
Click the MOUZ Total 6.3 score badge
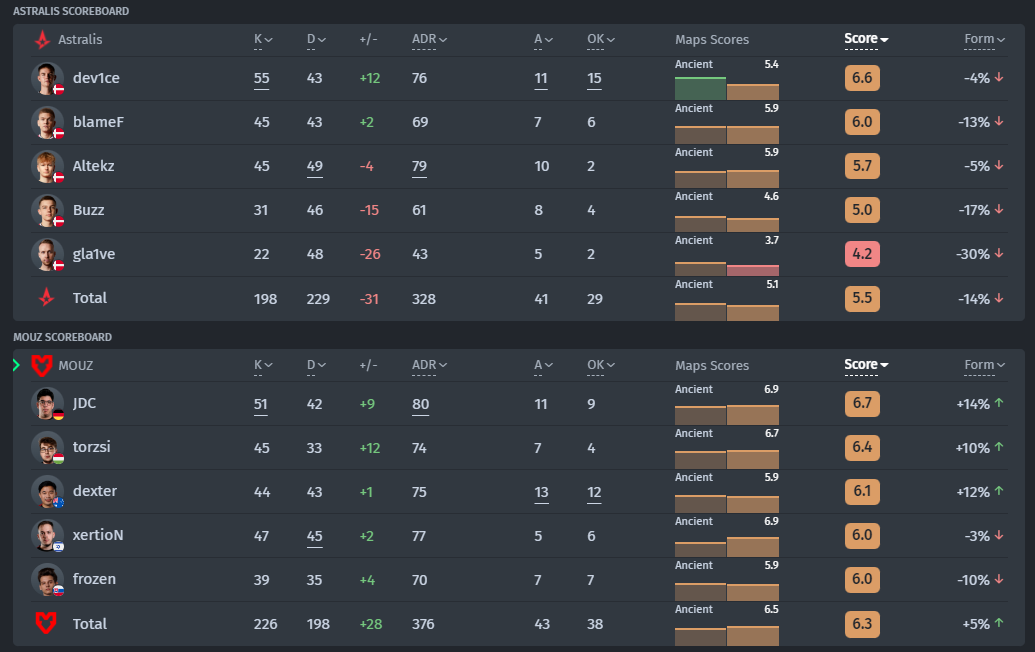click(862, 624)
